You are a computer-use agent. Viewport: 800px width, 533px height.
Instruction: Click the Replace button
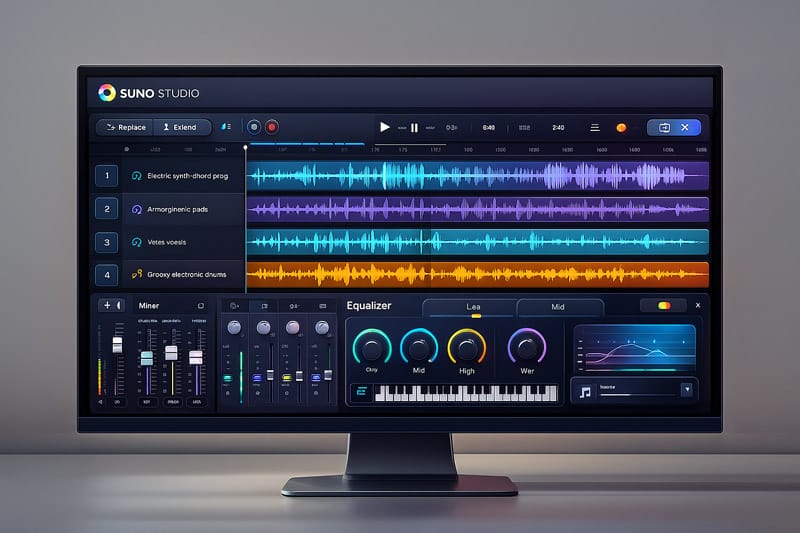point(125,127)
